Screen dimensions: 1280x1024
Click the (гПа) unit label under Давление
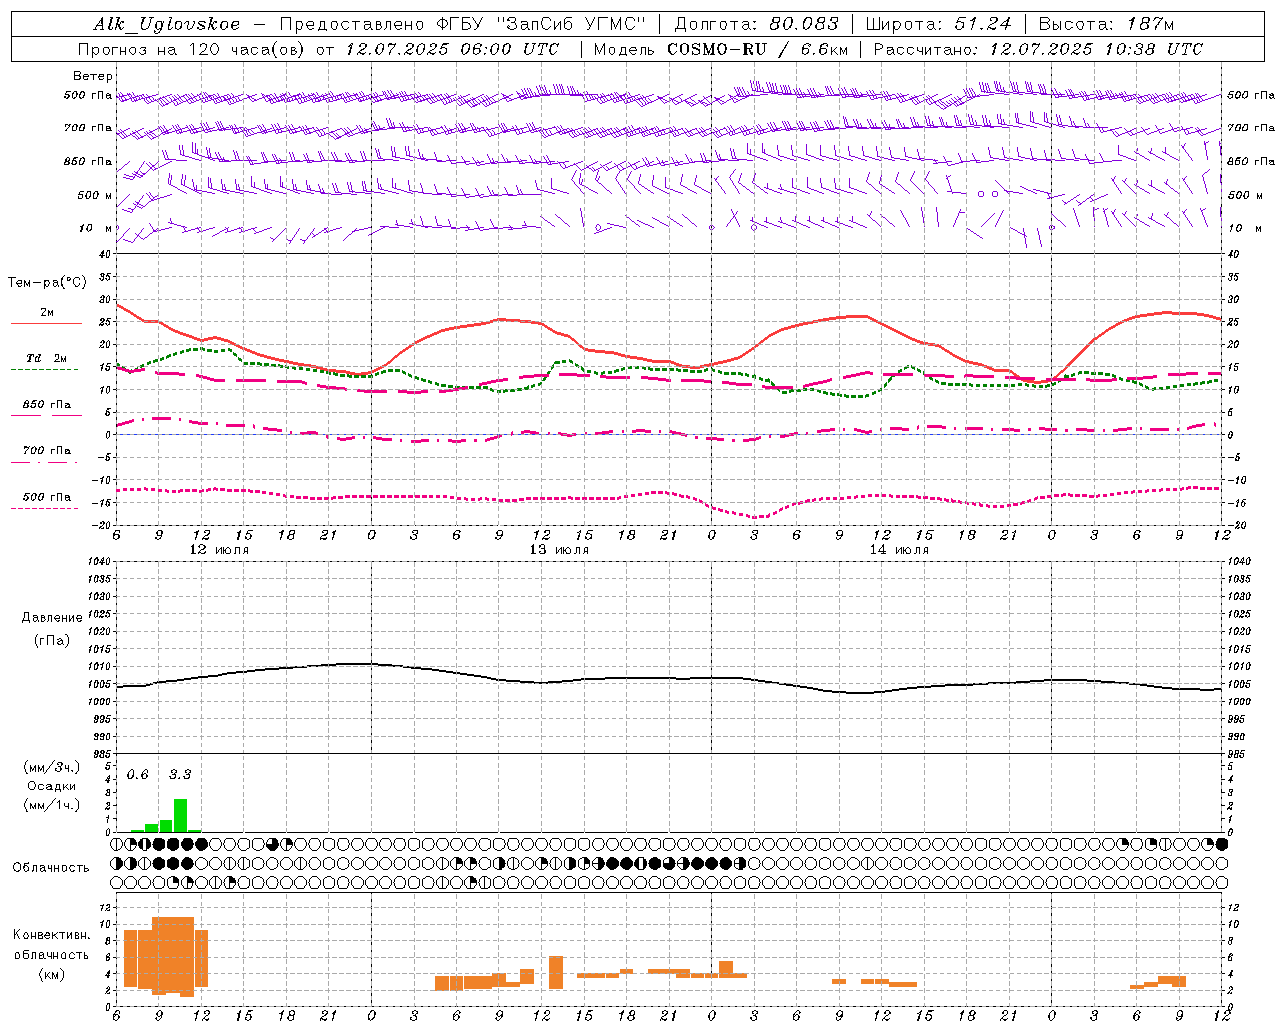52,640
